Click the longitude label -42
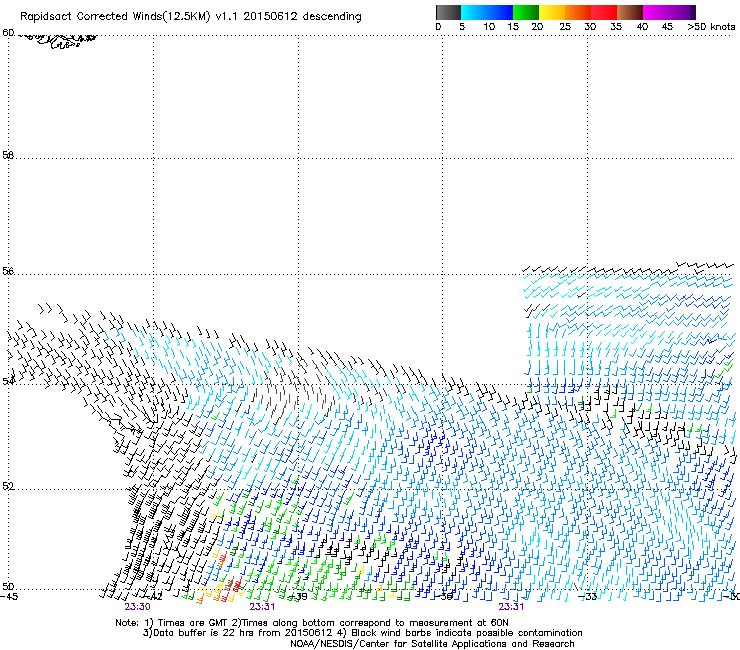The height and width of the screenshot is (650, 740). click(153, 597)
